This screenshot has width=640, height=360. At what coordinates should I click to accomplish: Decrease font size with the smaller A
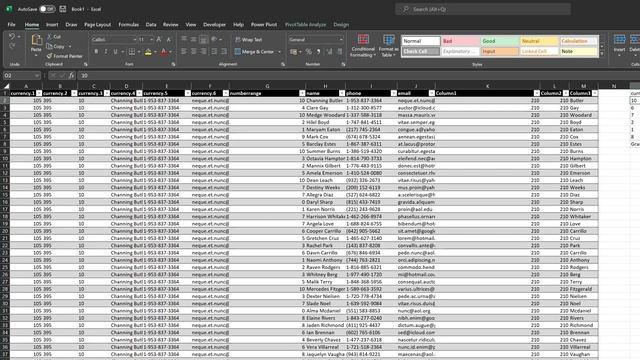tap(168, 40)
